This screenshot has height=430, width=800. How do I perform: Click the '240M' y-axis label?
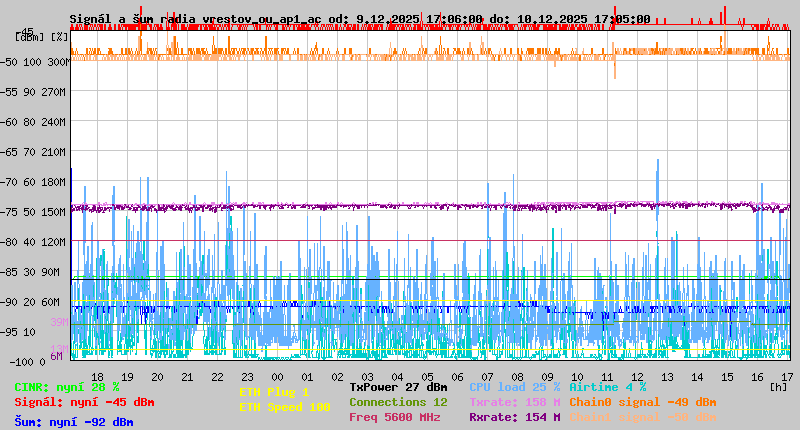[x=54, y=122]
